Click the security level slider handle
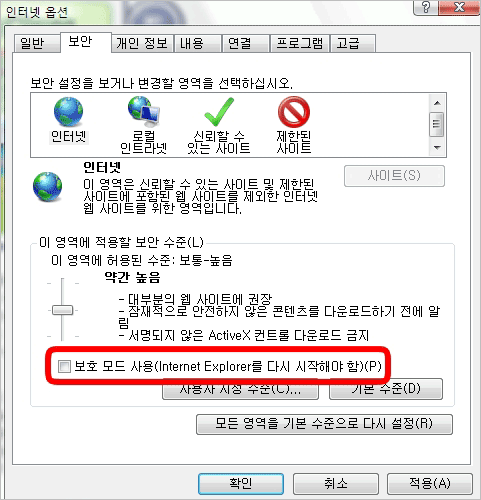Screen dimensions: 481x500 (x=62, y=310)
